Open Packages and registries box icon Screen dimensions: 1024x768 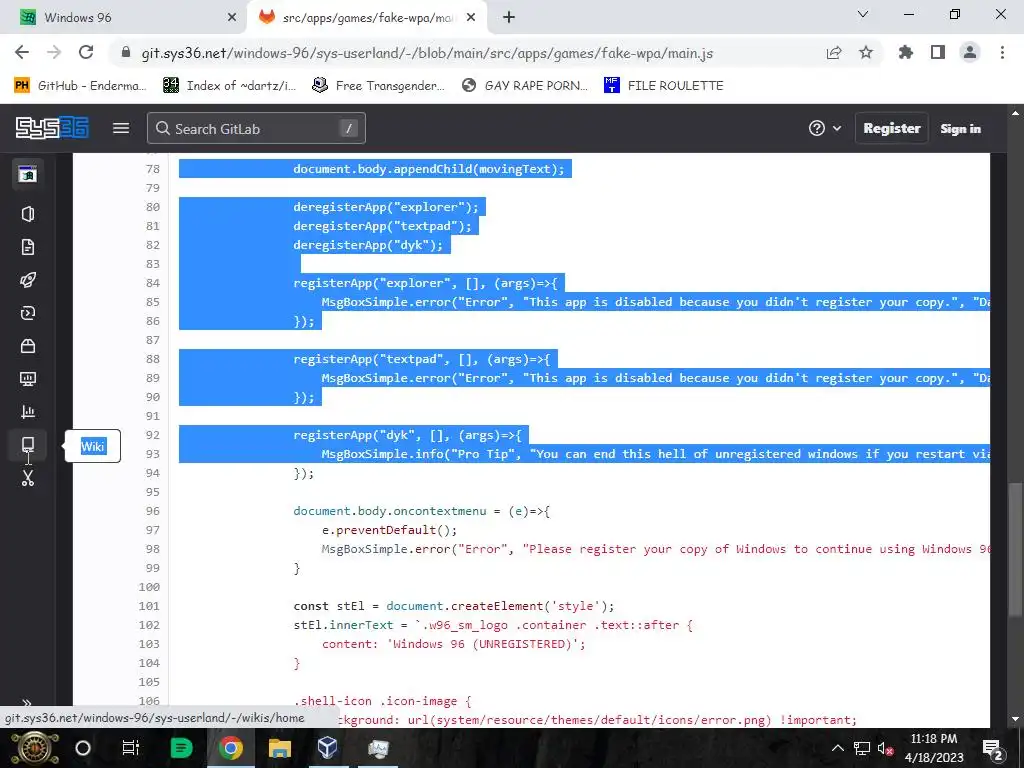pos(27,346)
